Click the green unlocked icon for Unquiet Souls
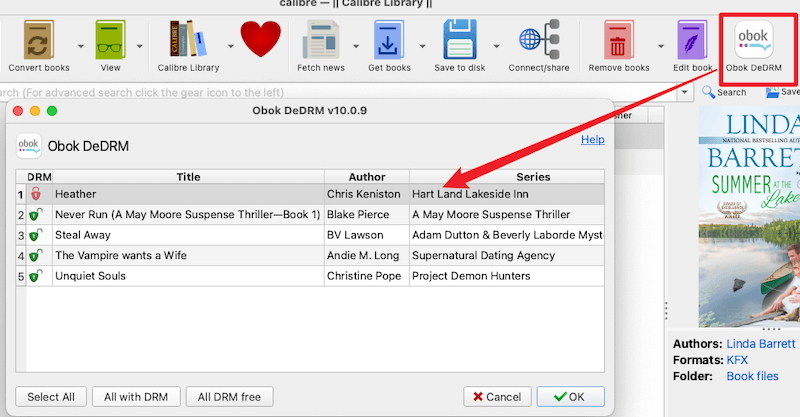Viewport: 800px width, 417px height. 35,276
